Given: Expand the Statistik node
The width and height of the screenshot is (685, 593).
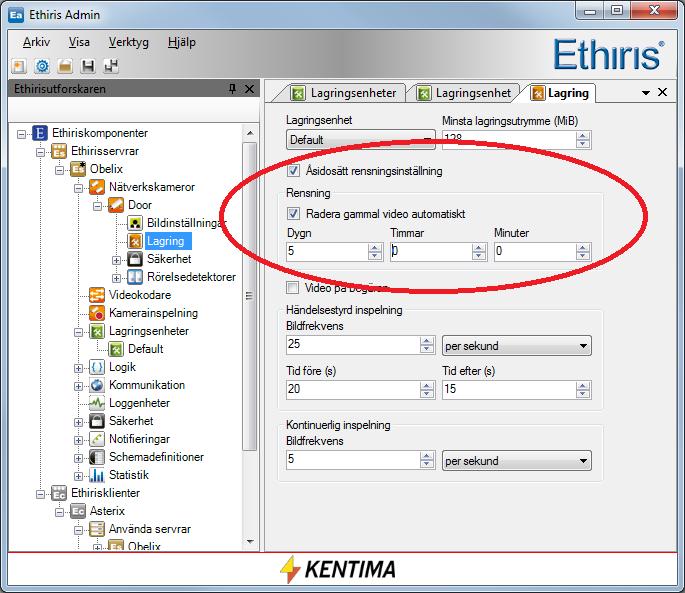Looking at the screenshot, I should (78, 476).
